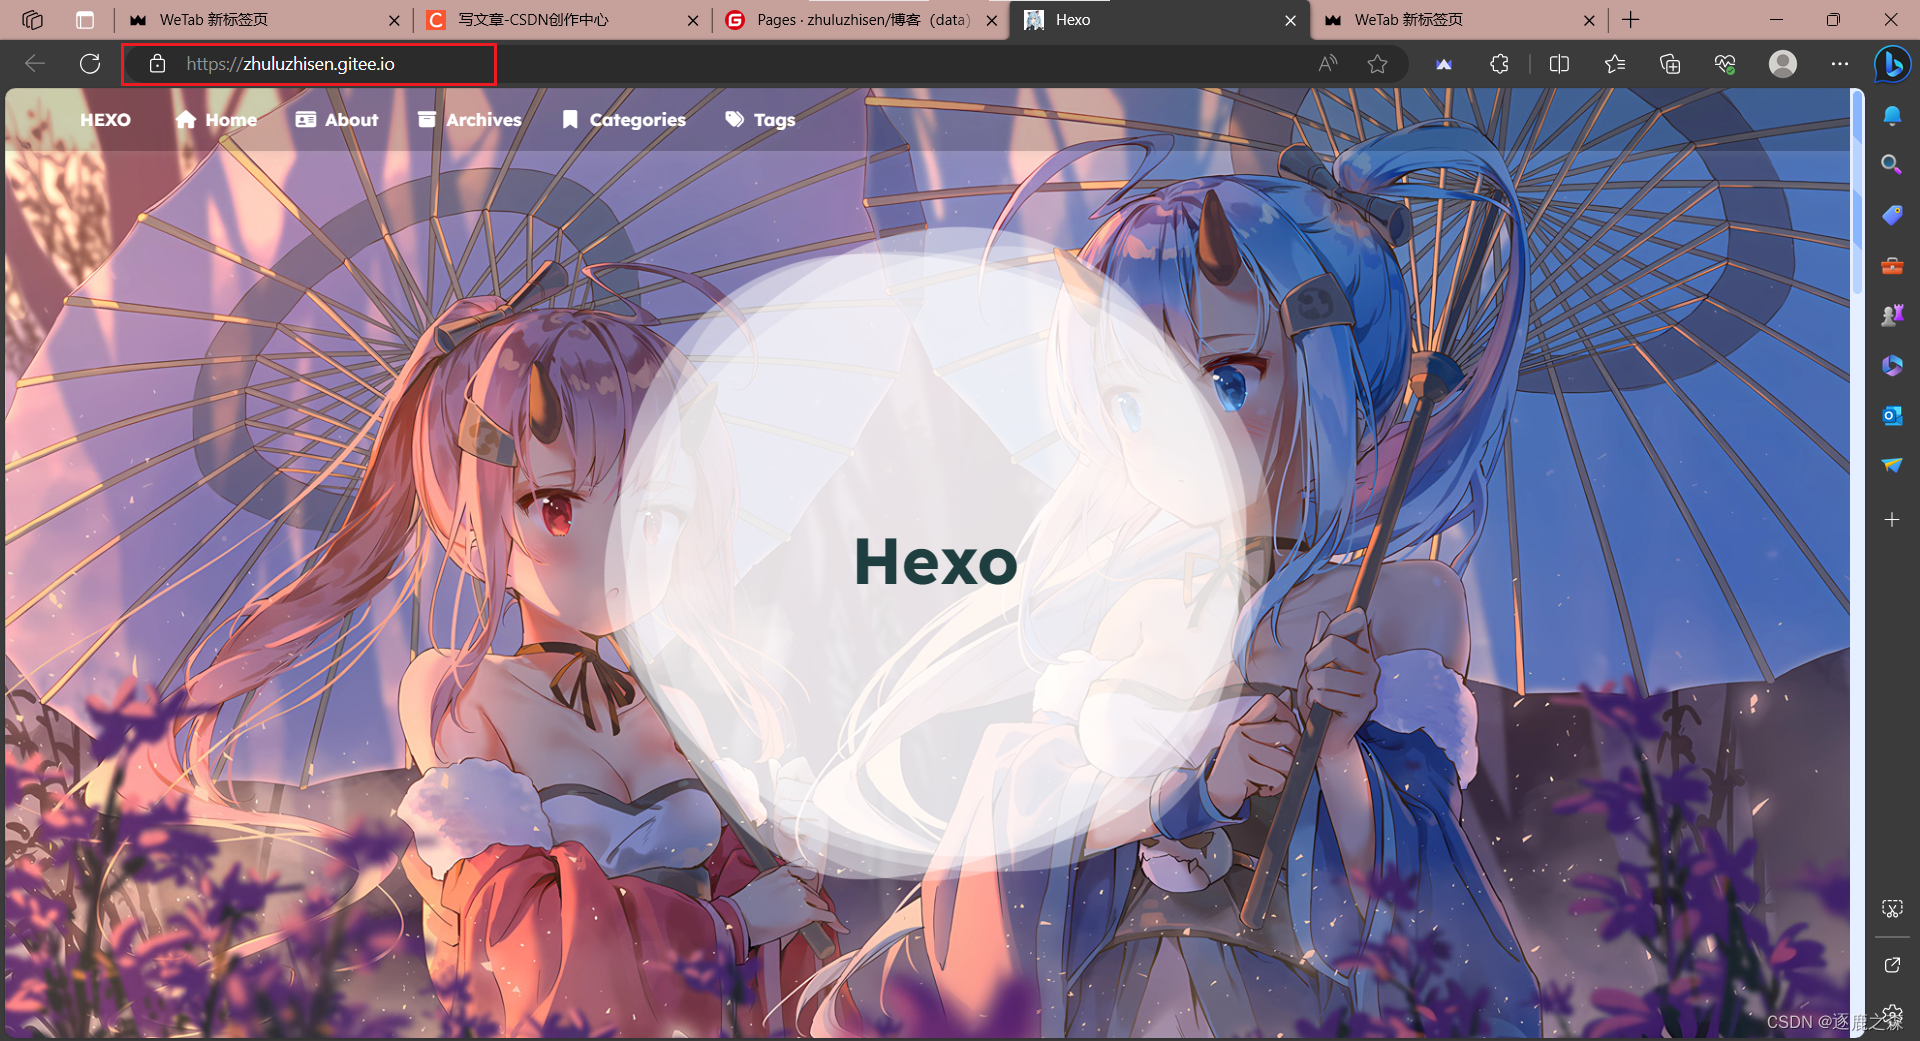The height and width of the screenshot is (1041, 1920).
Task: Go back using the browser back arrow
Action: [35, 64]
